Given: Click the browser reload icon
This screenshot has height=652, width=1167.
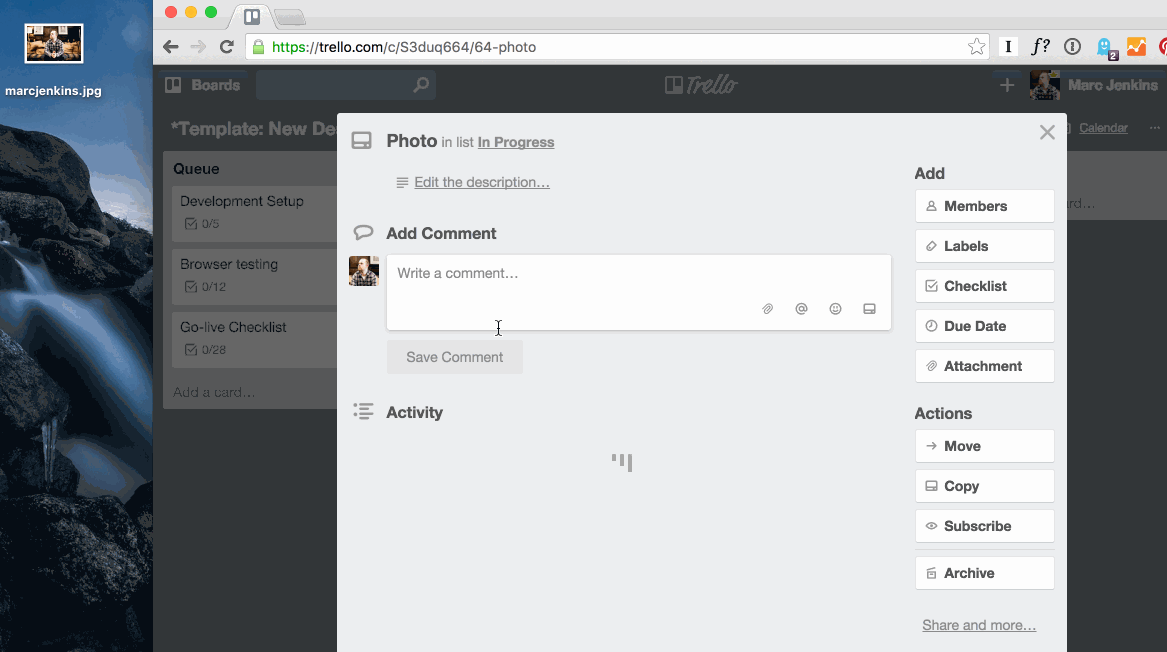Looking at the screenshot, I should tap(227, 46).
